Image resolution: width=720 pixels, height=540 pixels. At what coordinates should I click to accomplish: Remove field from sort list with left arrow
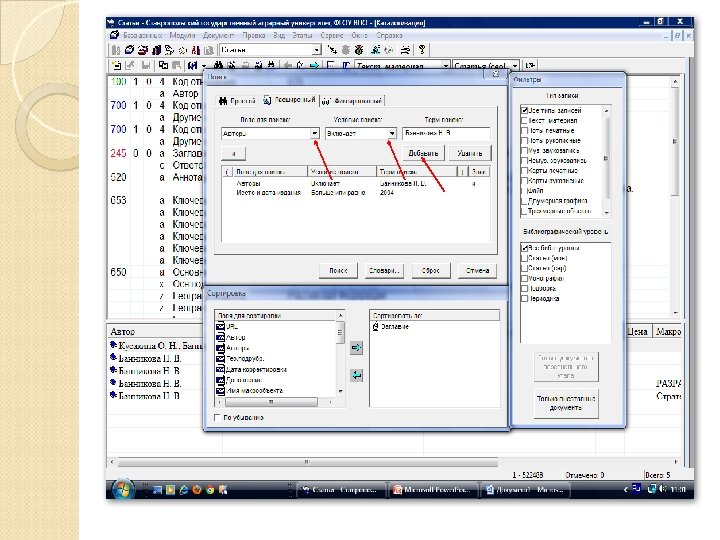[356, 375]
